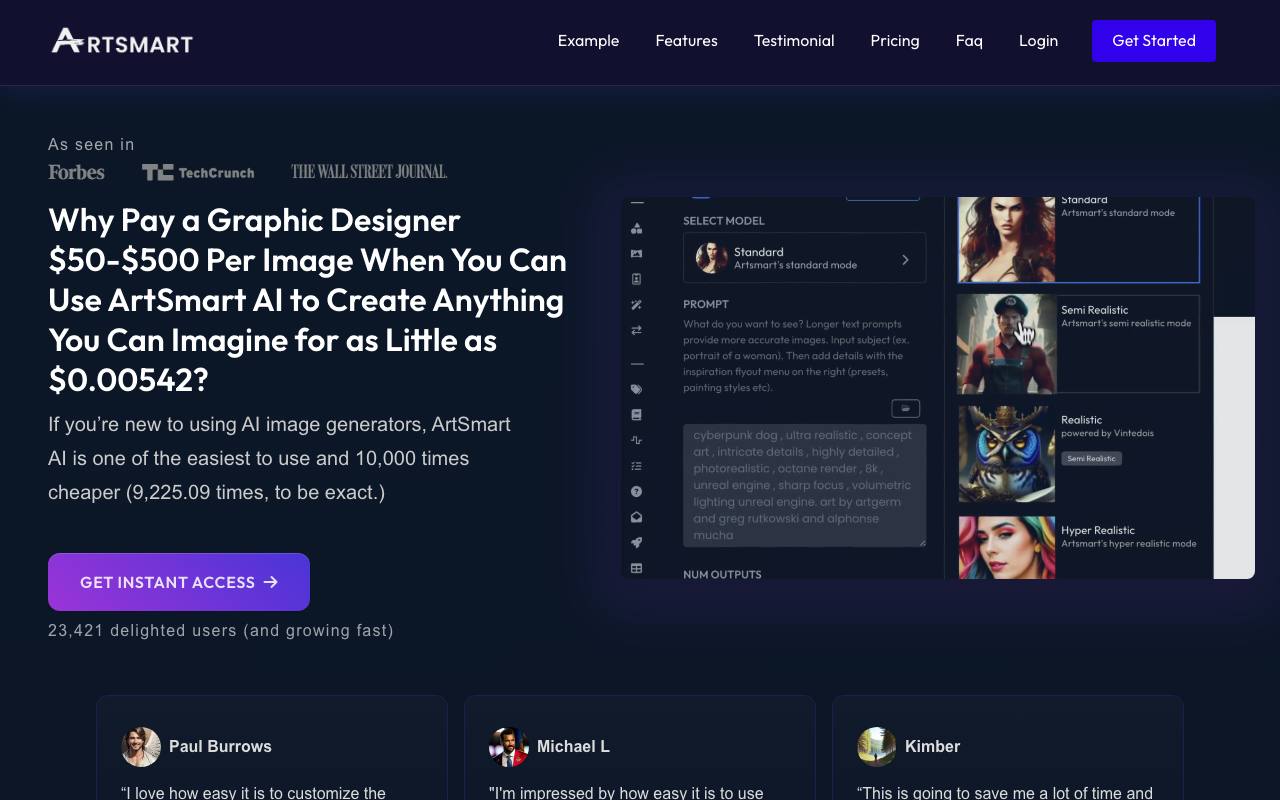Click the Get Started button

click(x=1154, y=41)
